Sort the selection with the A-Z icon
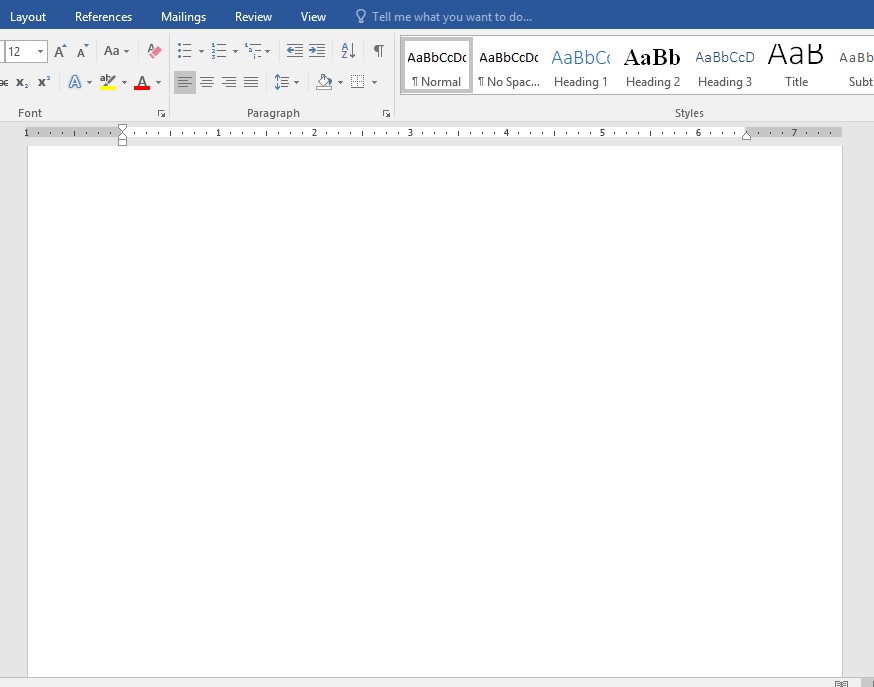 pyautogui.click(x=348, y=51)
